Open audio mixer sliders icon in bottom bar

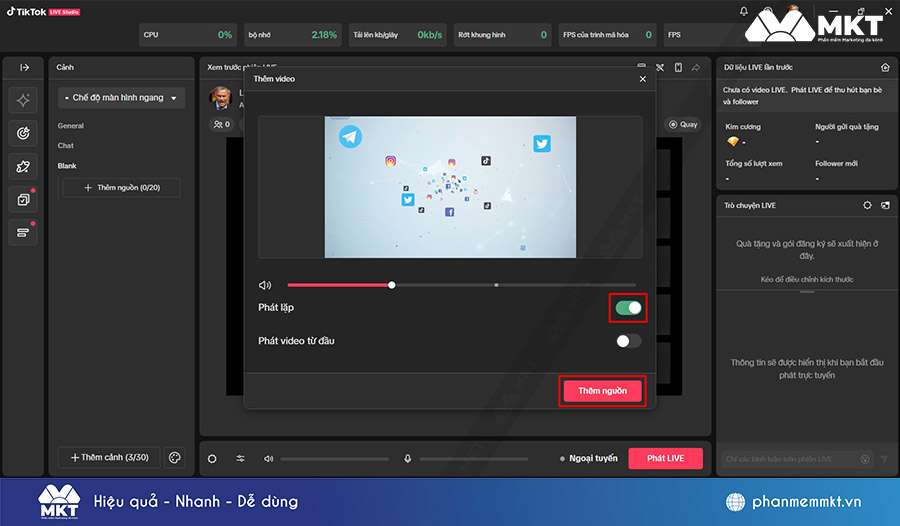coord(241,459)
